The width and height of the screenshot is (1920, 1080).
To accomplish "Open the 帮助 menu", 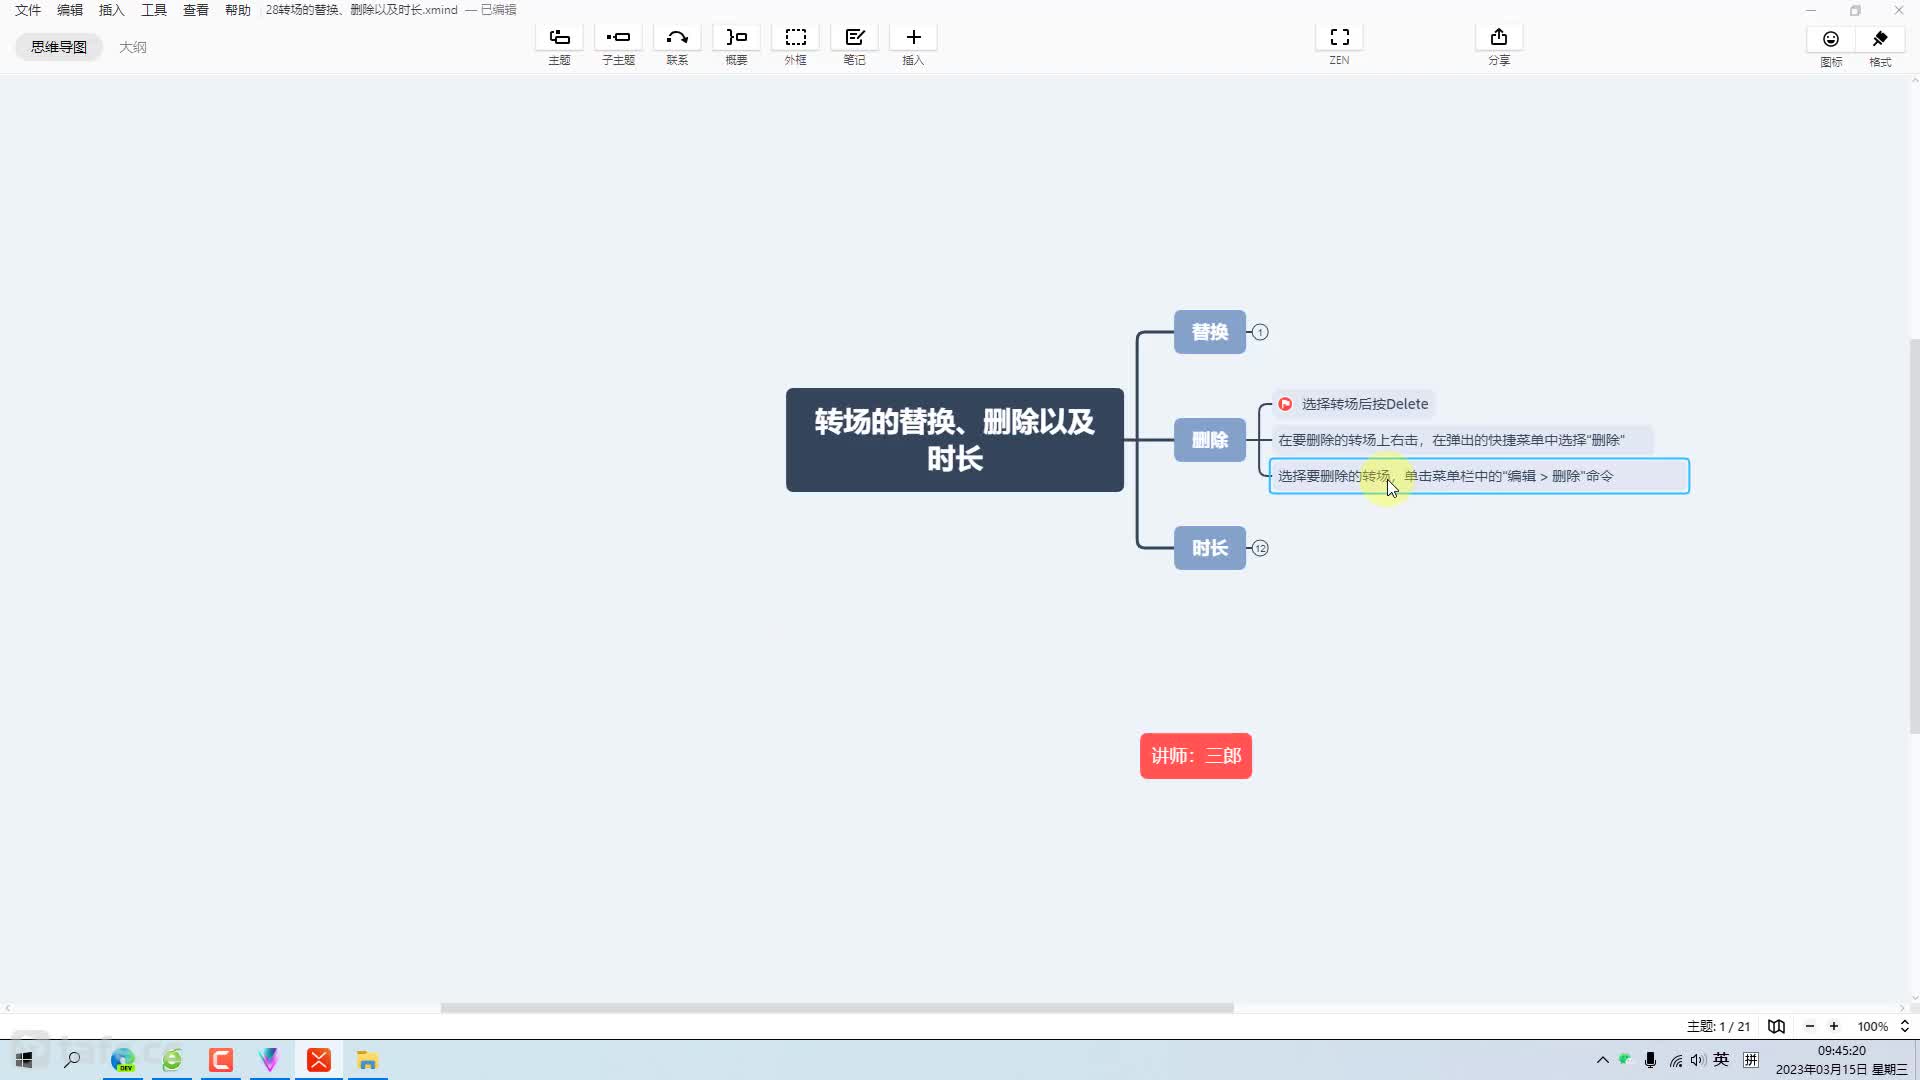I will tap(238, 10).
